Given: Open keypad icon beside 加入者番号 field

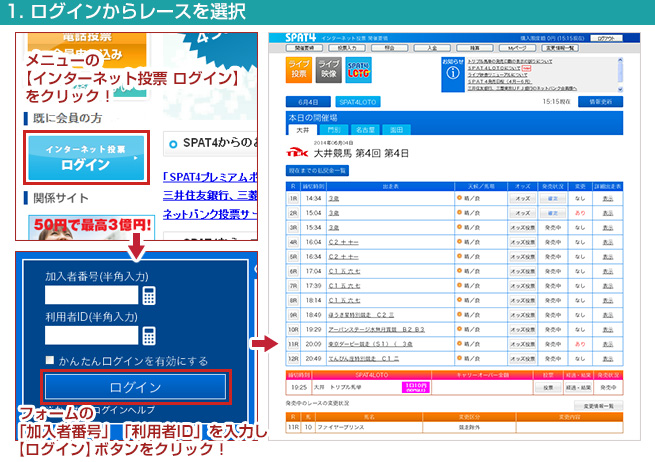Looking at the screenshot, I should (149, 295).
